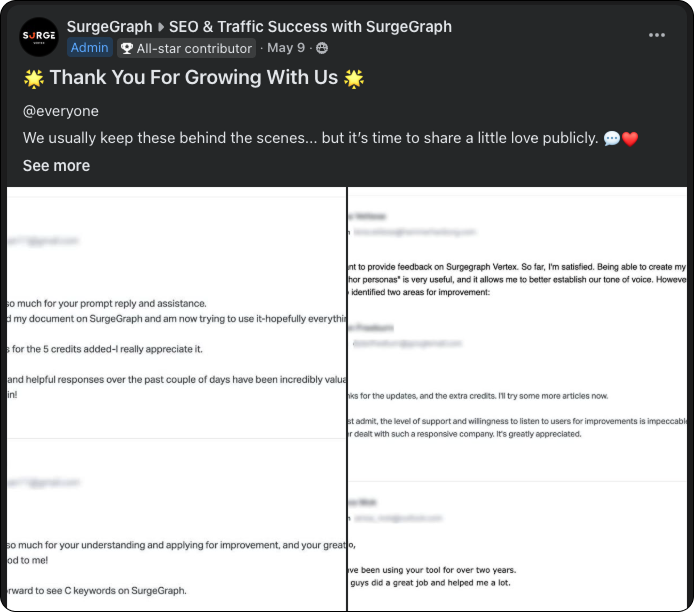The width and height of the screenshot is (694, 612).
Task: Click the globe audience icon beside the date
Action: (x=321, y=48)
